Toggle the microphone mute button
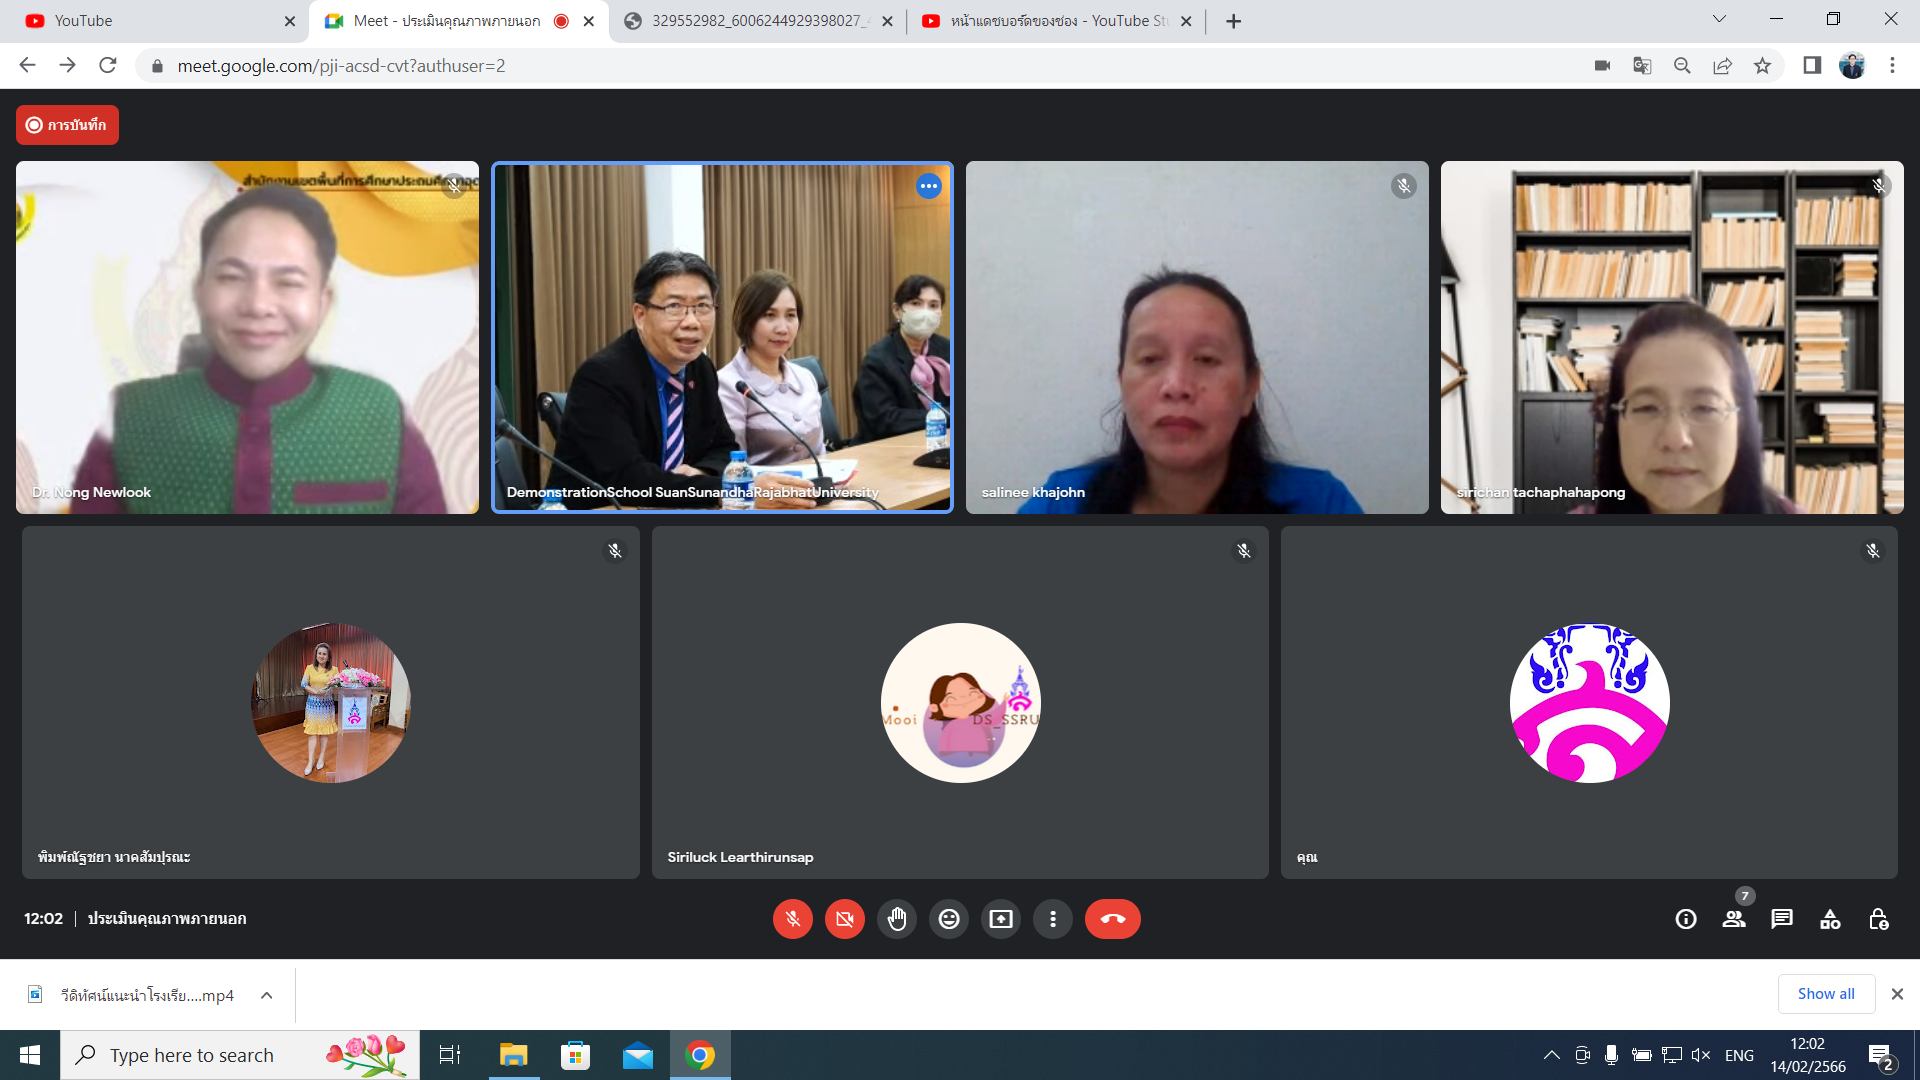Image resolution: width=1920 pixels, height=1080 pixels. tap(793, 919)
